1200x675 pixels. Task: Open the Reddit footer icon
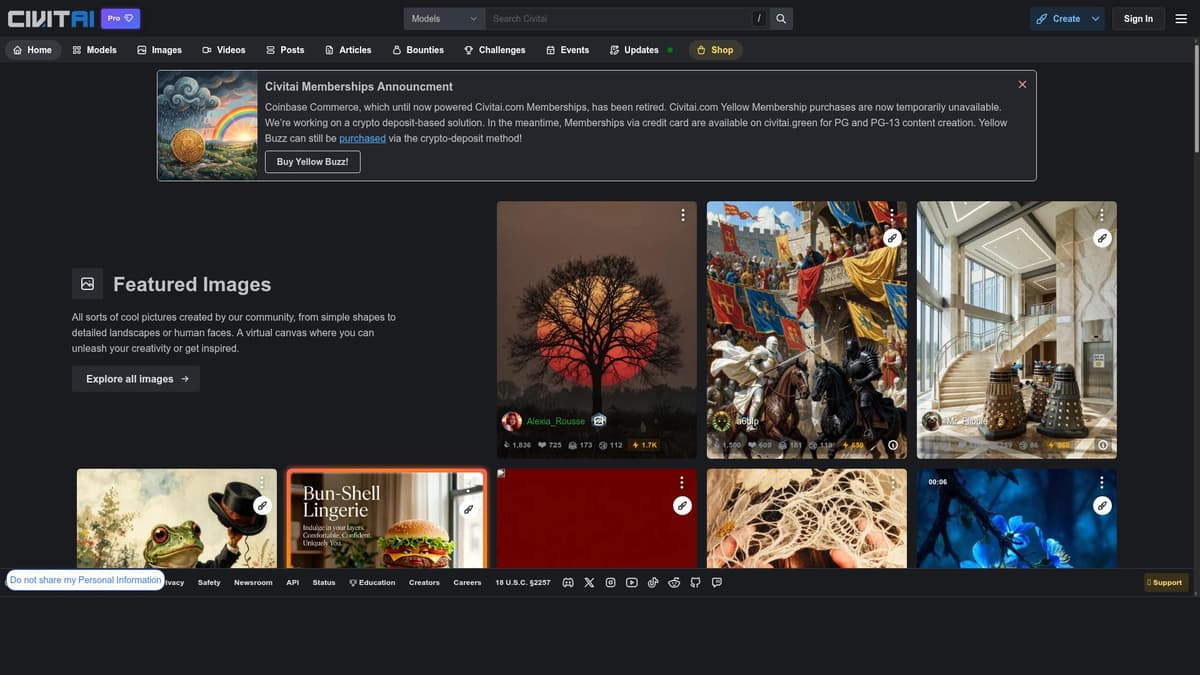[x=674, y=582]
